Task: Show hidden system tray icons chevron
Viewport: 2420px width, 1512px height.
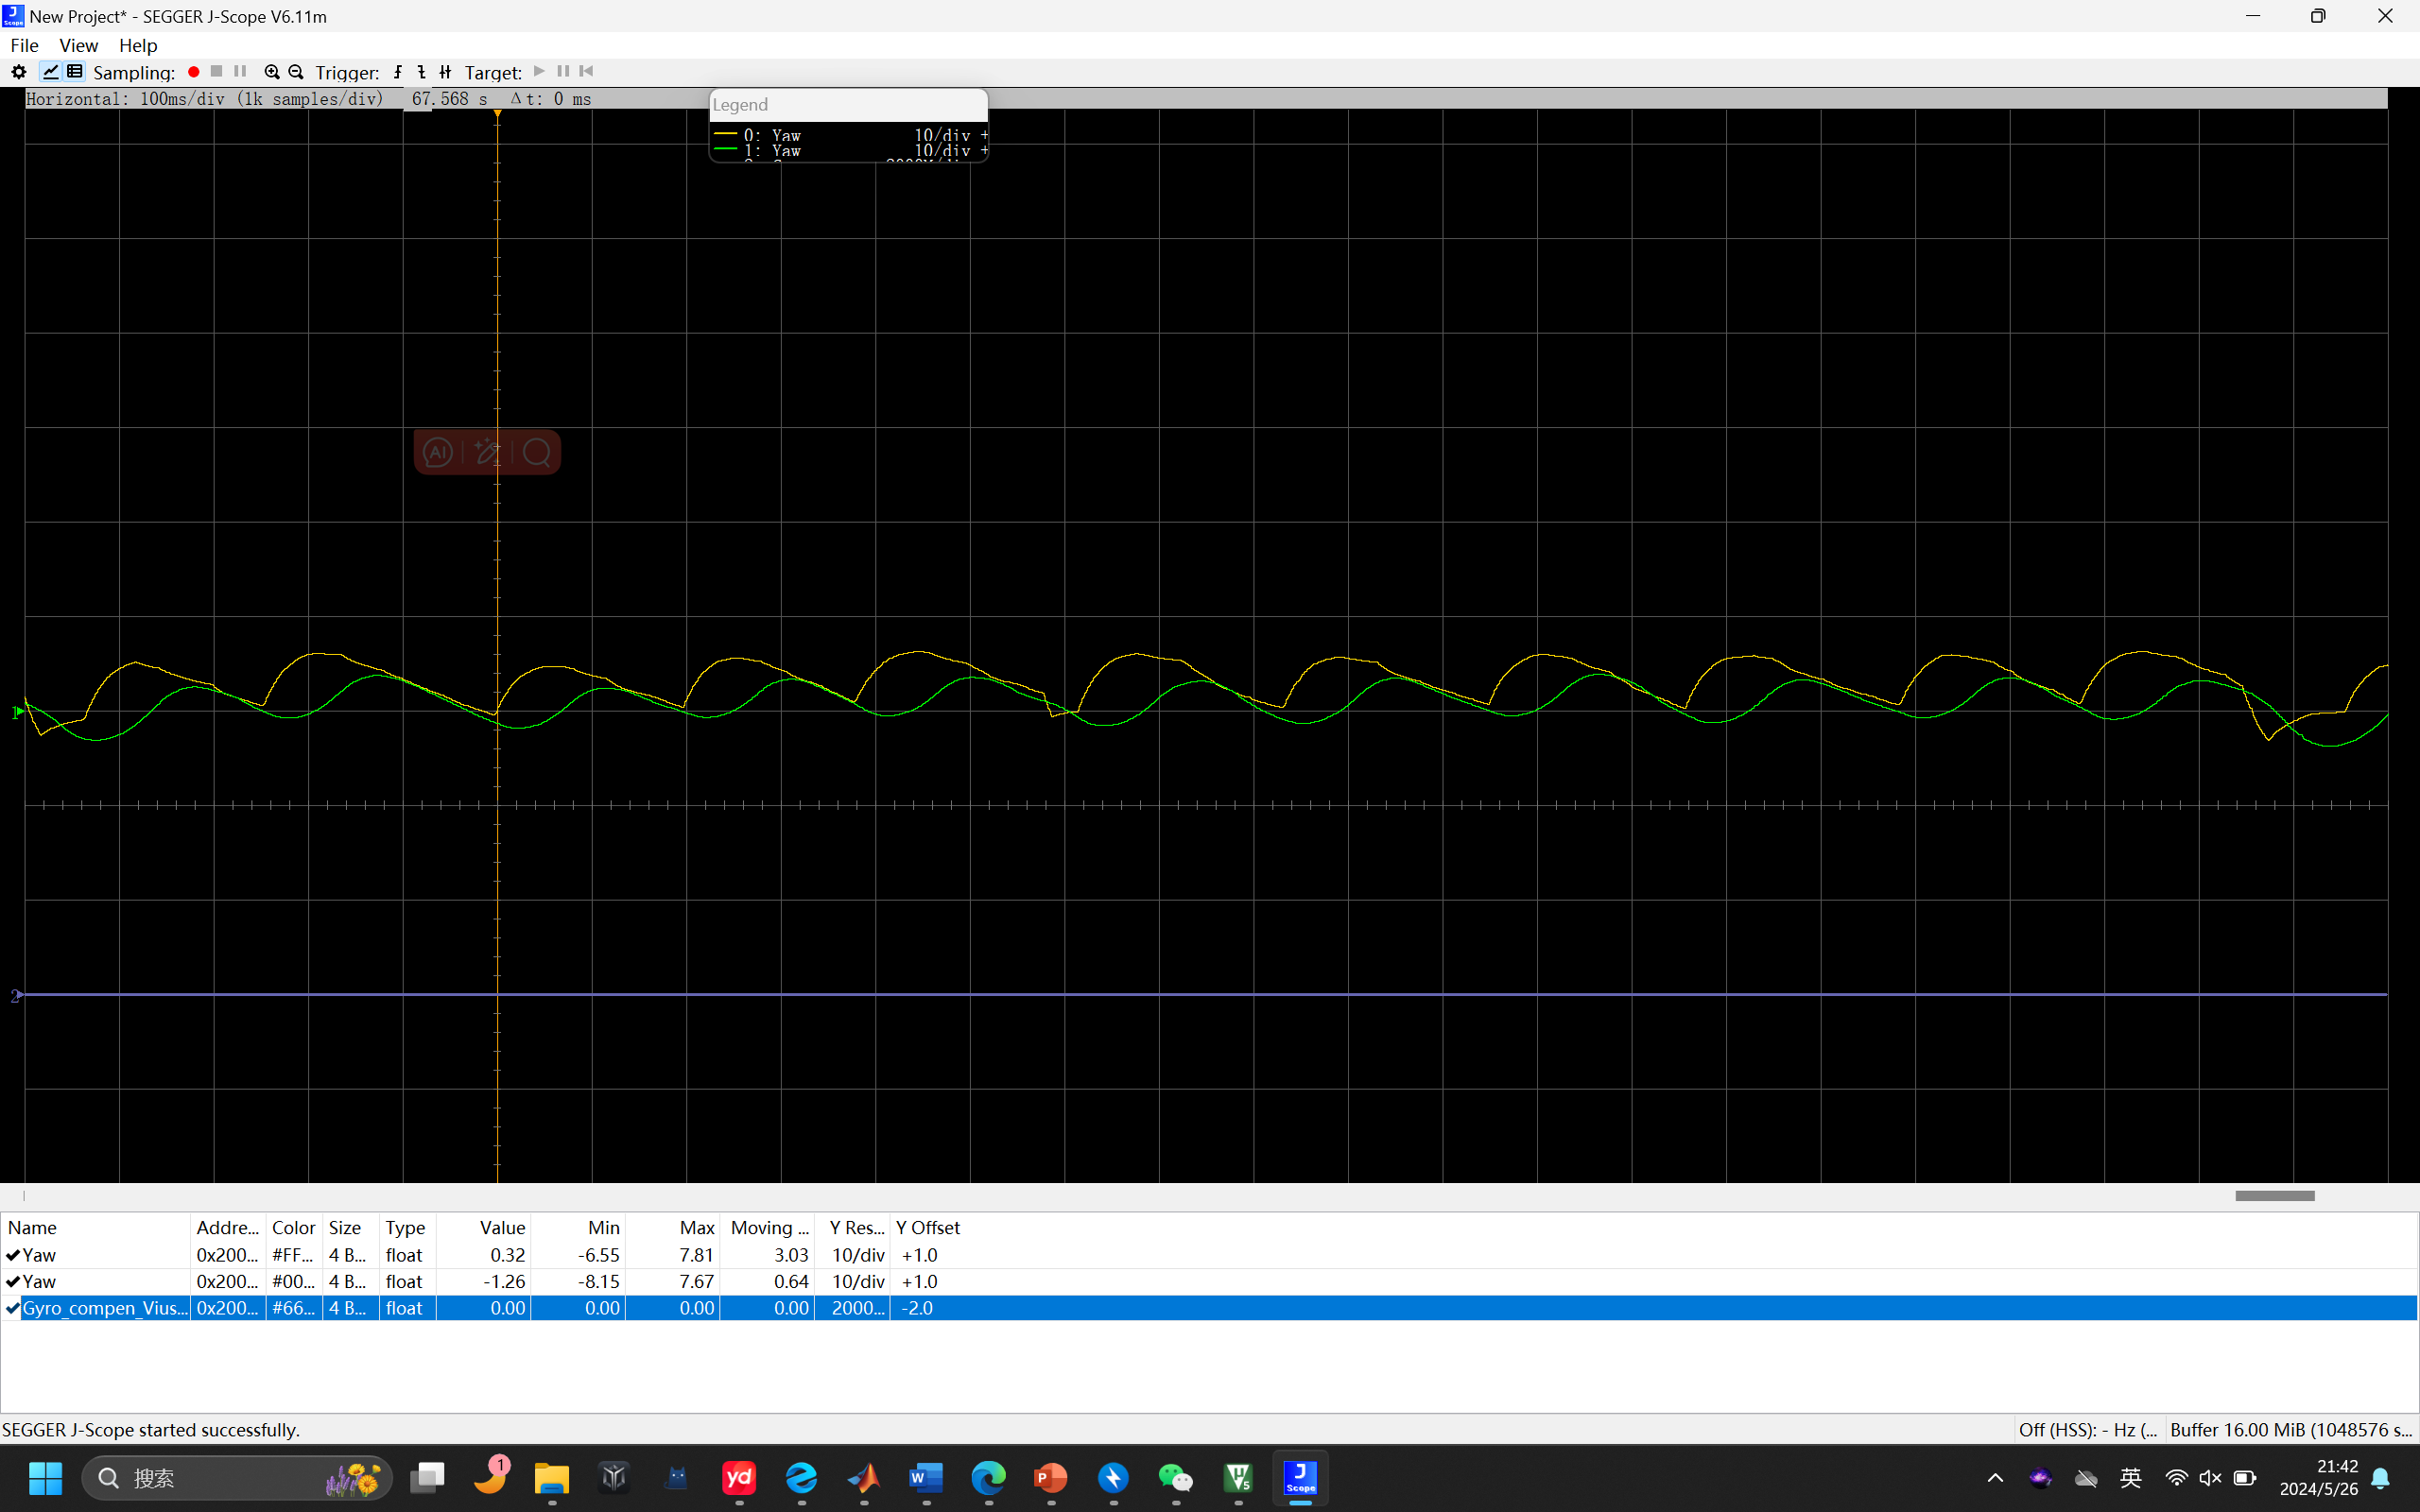Action: [1995, 1478]
